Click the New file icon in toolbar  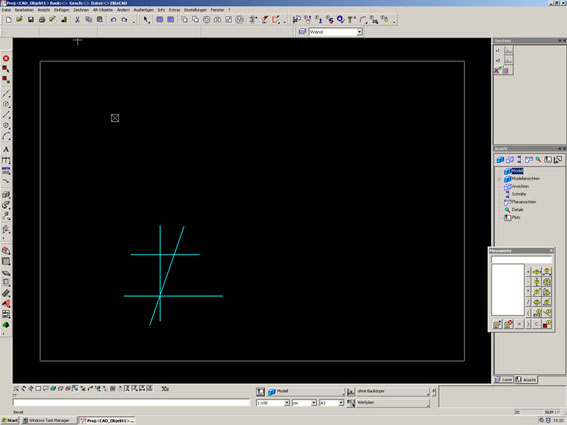(9, 20)
